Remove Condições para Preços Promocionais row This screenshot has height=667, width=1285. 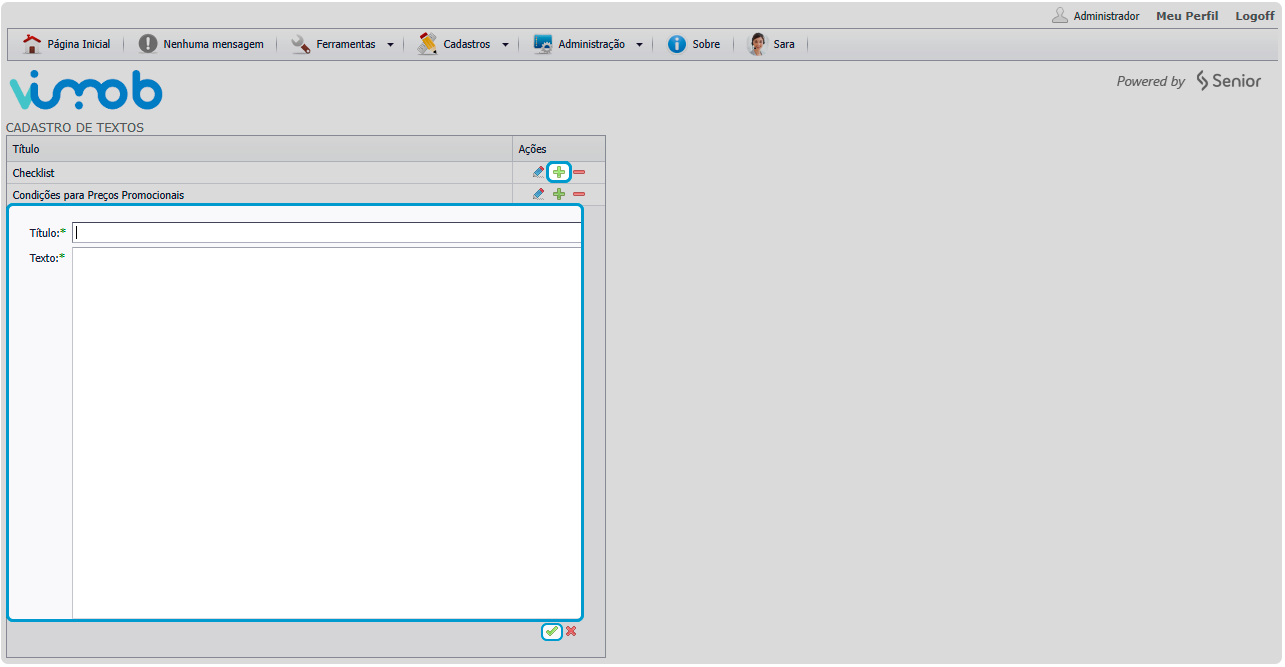pyautogui.click(x=579, y=194)
